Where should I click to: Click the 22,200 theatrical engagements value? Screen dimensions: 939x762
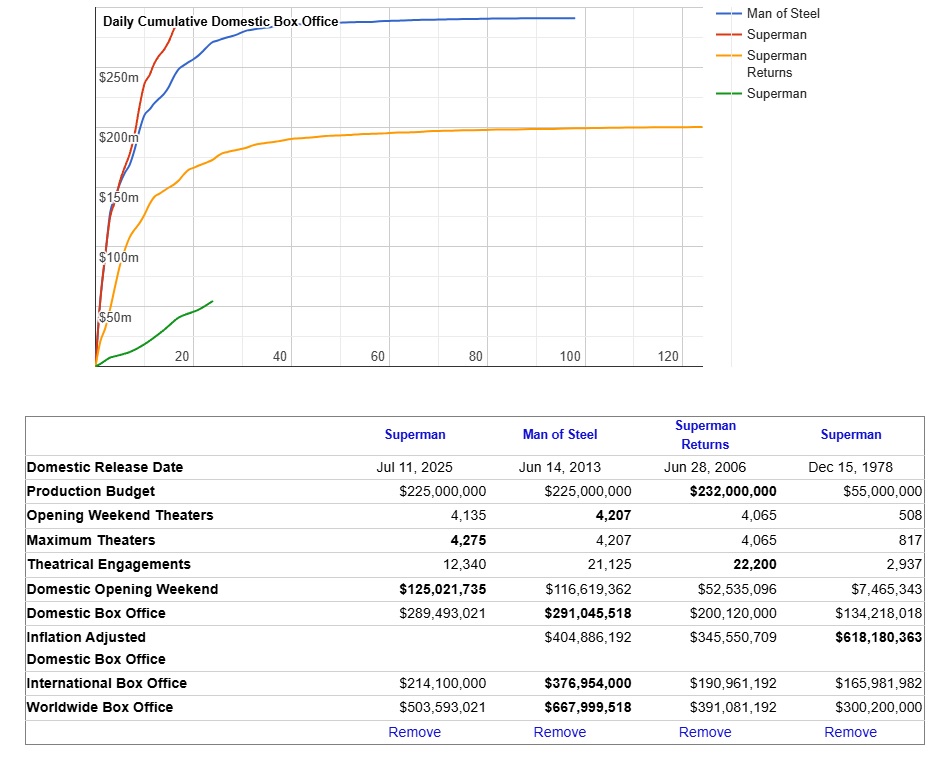(x=755, y=564)
